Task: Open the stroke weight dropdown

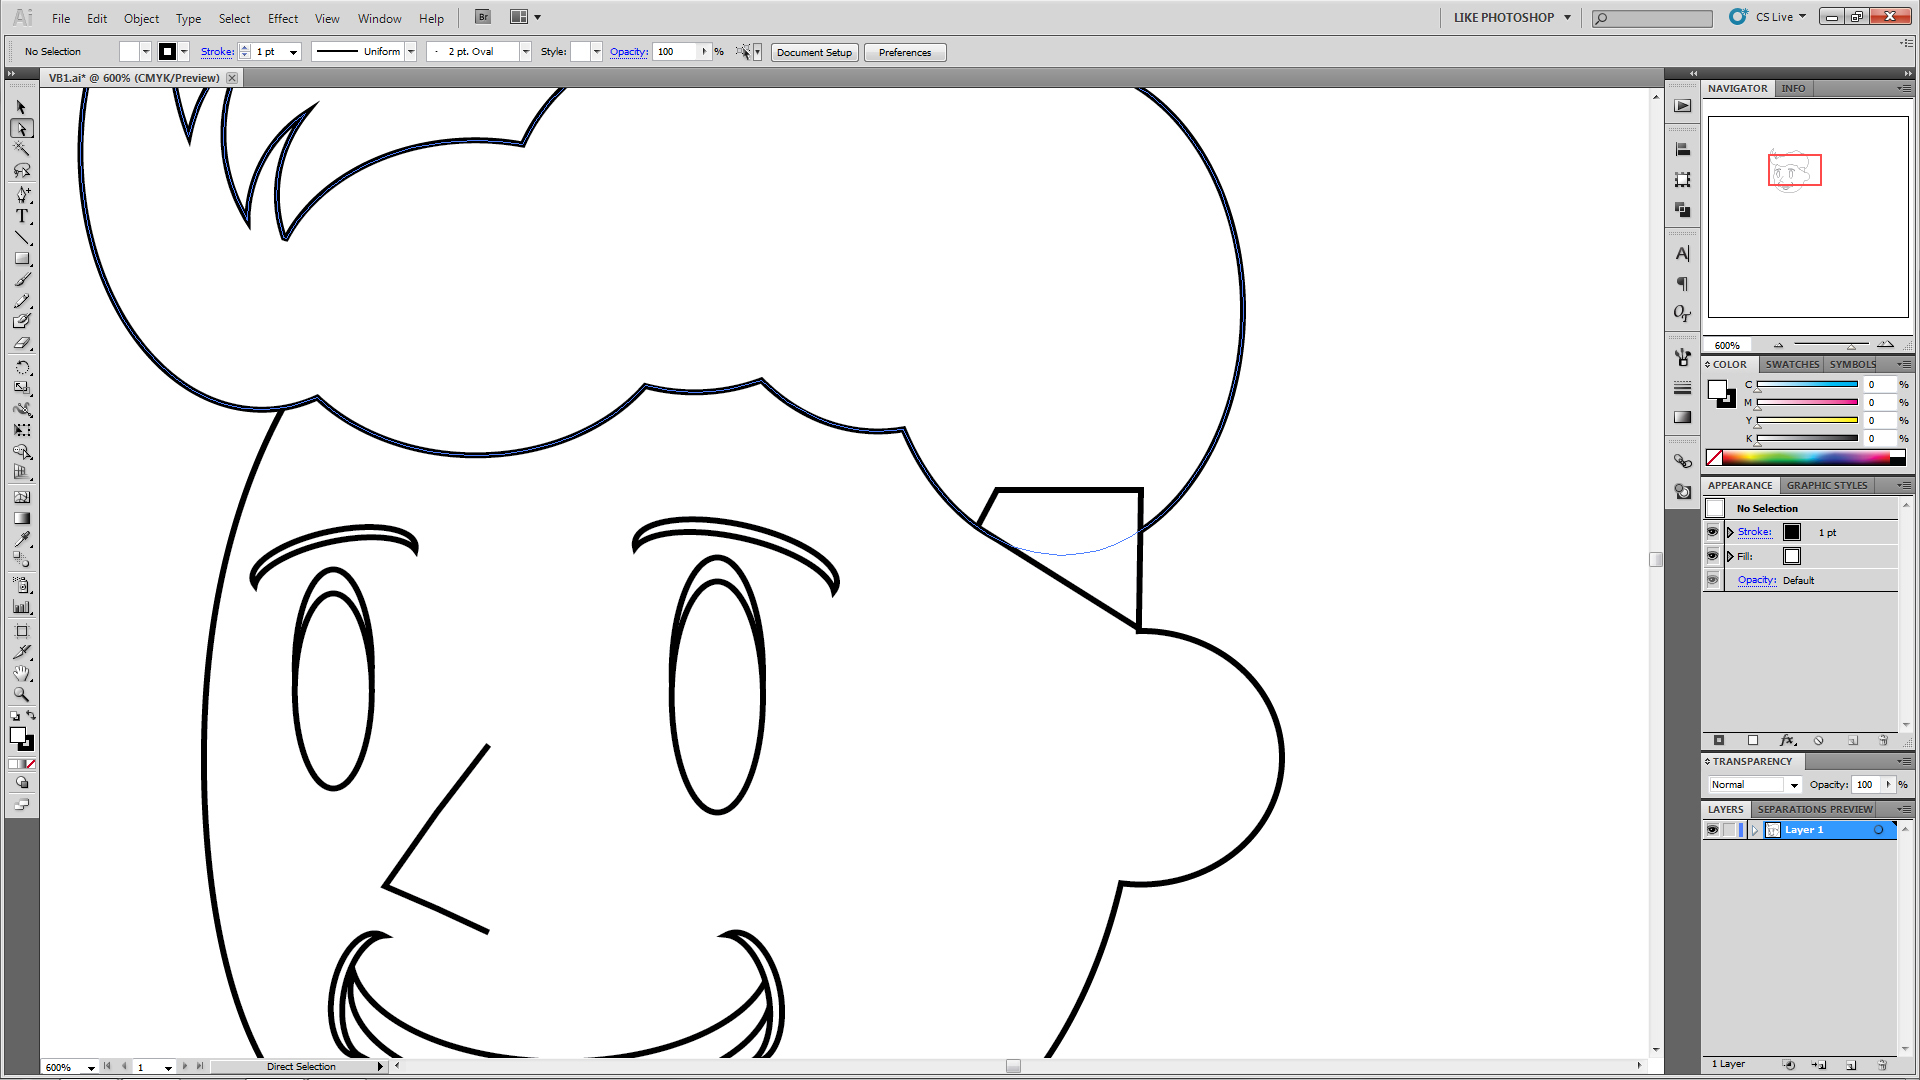Action: coord(293,52)
